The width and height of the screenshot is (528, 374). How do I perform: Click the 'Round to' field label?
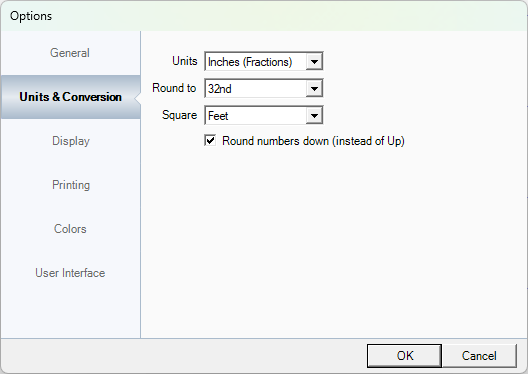(x=174, y=88)
